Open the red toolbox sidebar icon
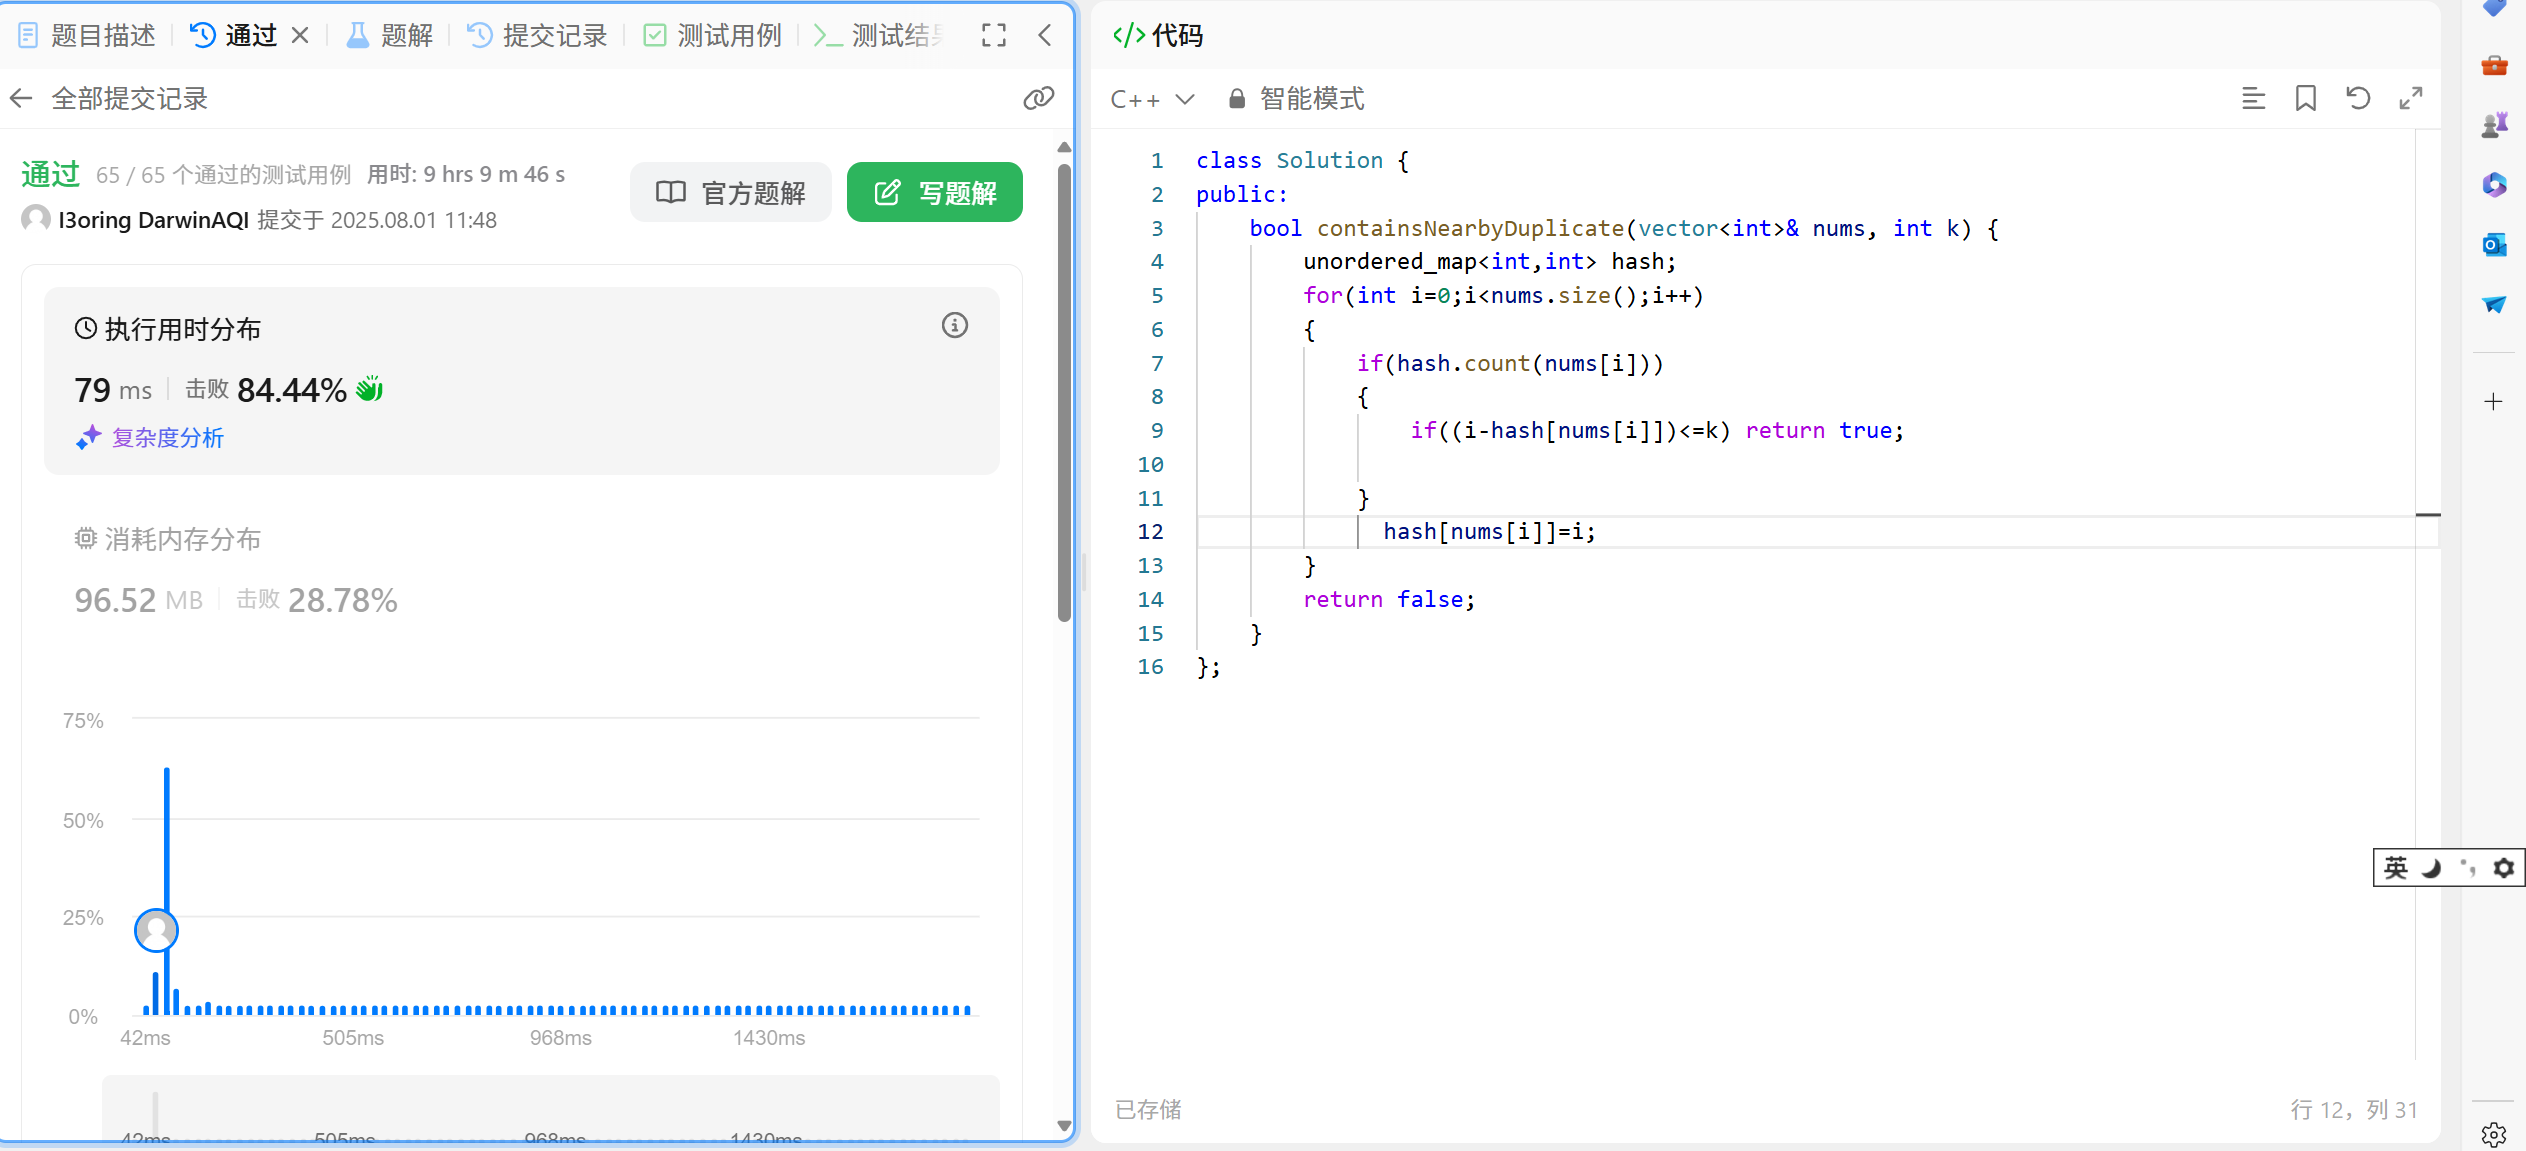The width and height of the screenshot is (2526, 1151). pyautogui.click(x=2494, y=66)
